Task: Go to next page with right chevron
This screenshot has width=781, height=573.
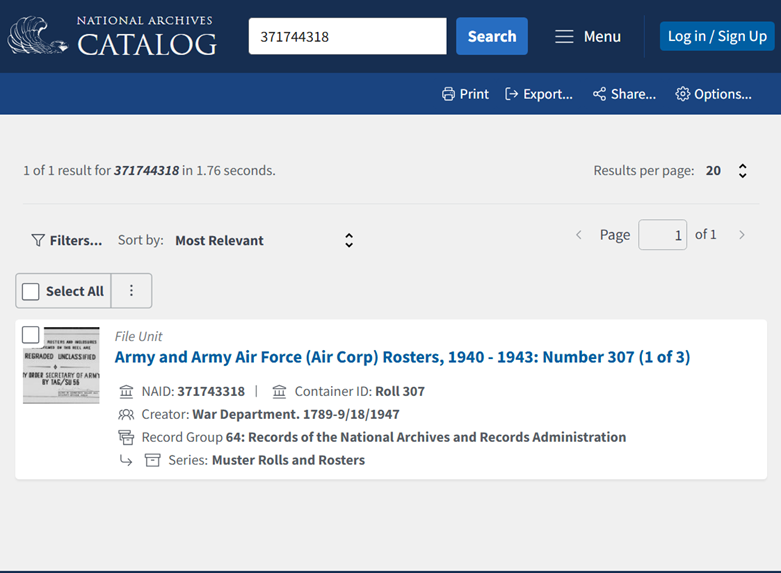Action: click(741, 235)
